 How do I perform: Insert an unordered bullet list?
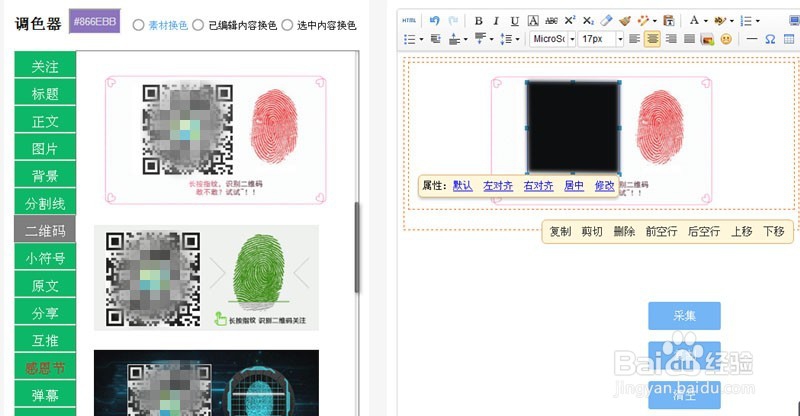coord(410,39)
